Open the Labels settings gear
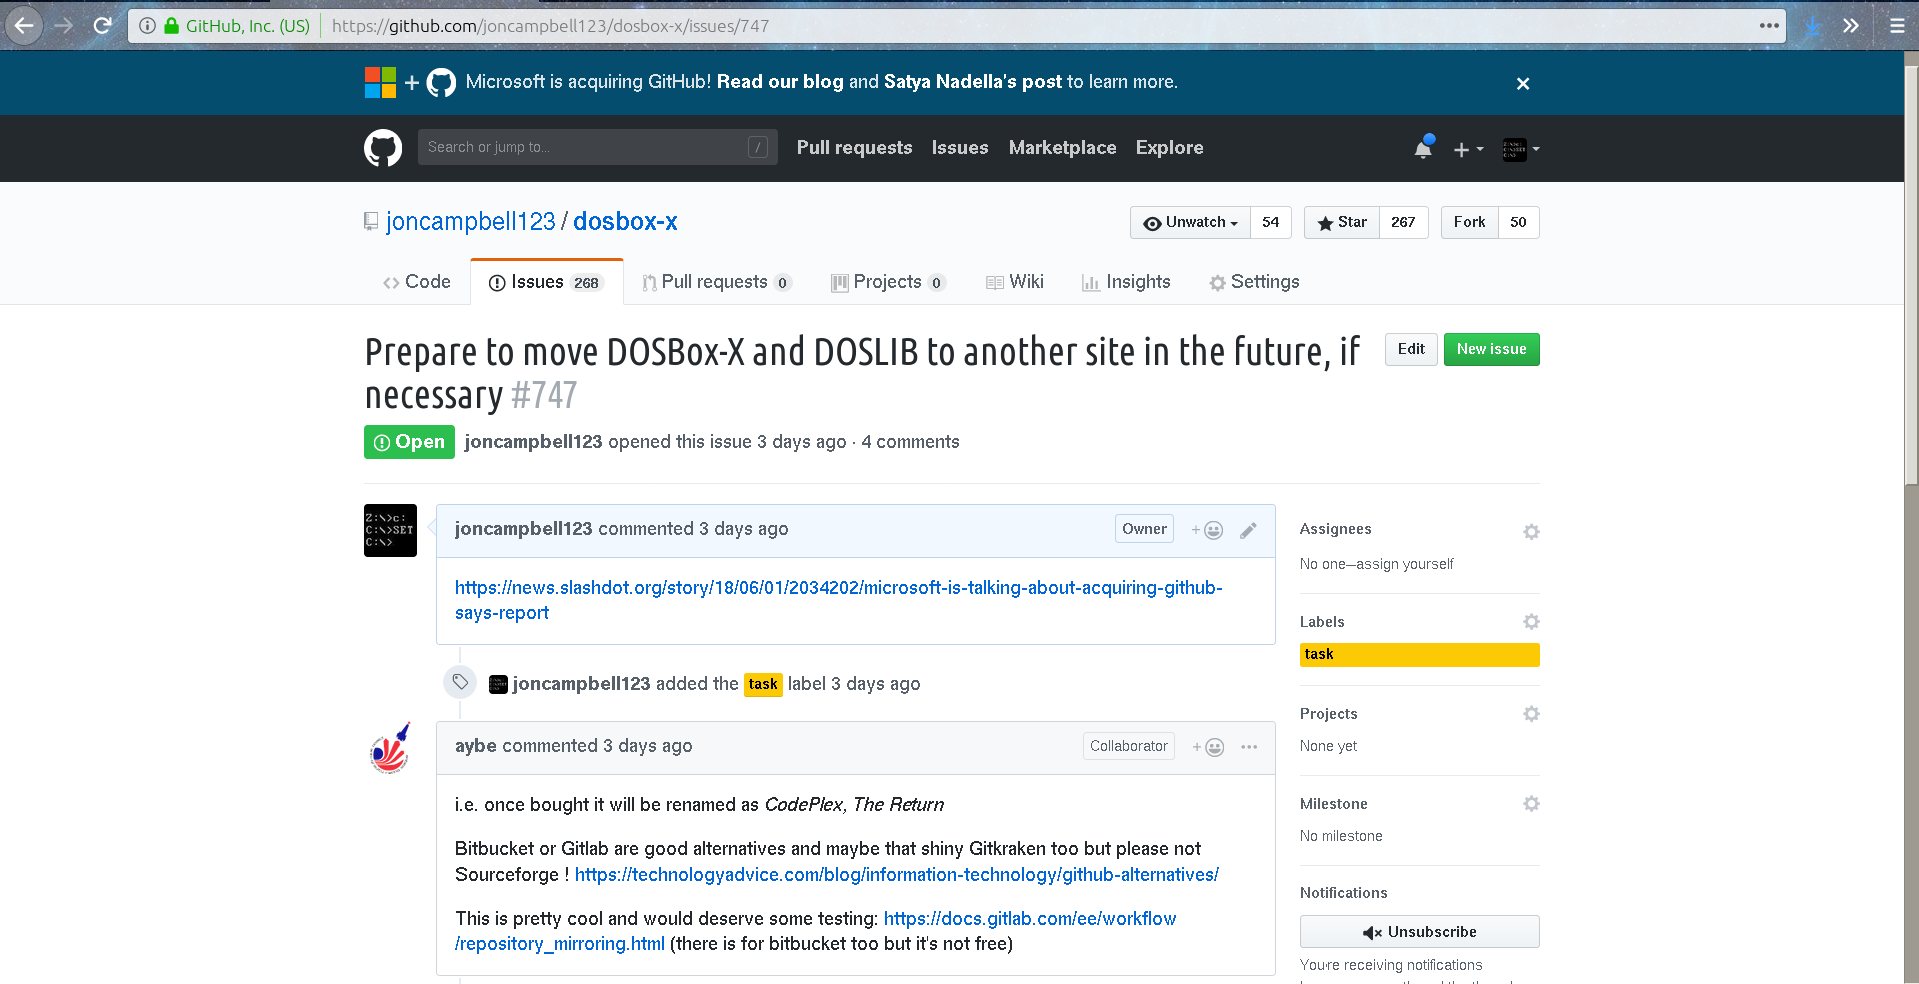The width and height of the screenshot is (1919, 984). click(1531, 621)
